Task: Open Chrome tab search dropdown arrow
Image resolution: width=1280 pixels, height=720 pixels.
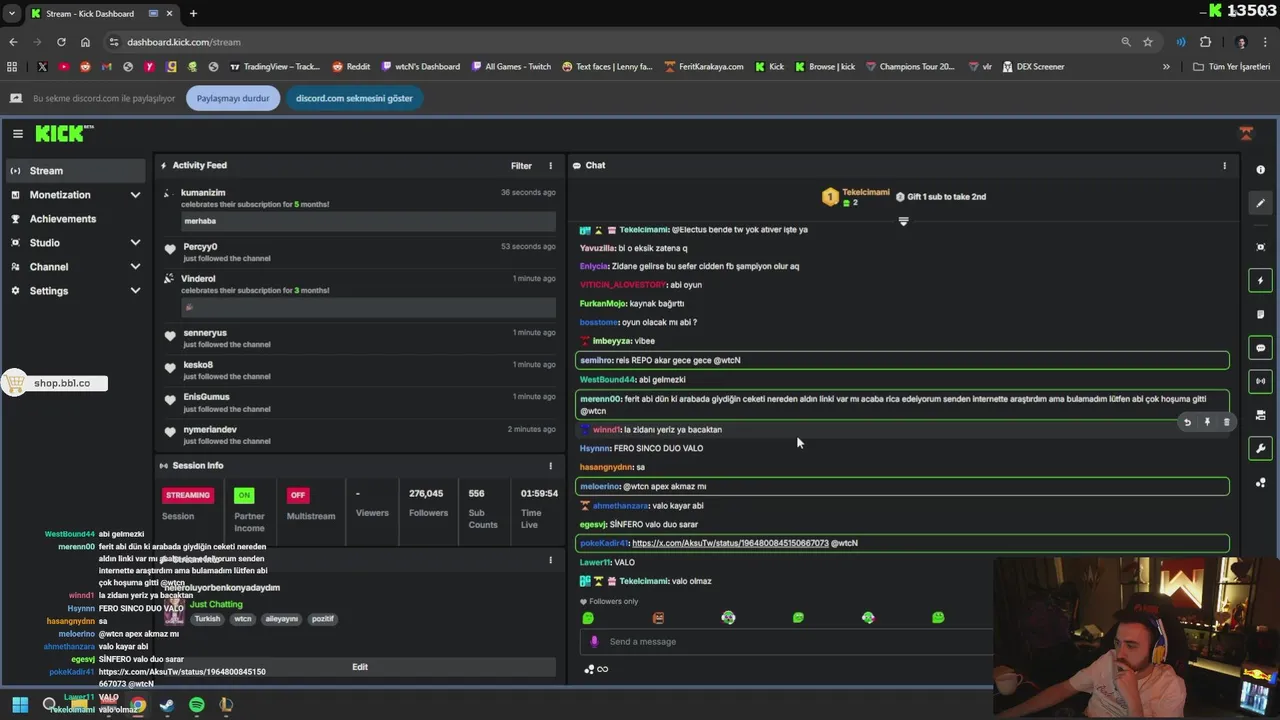Action: 11,14
